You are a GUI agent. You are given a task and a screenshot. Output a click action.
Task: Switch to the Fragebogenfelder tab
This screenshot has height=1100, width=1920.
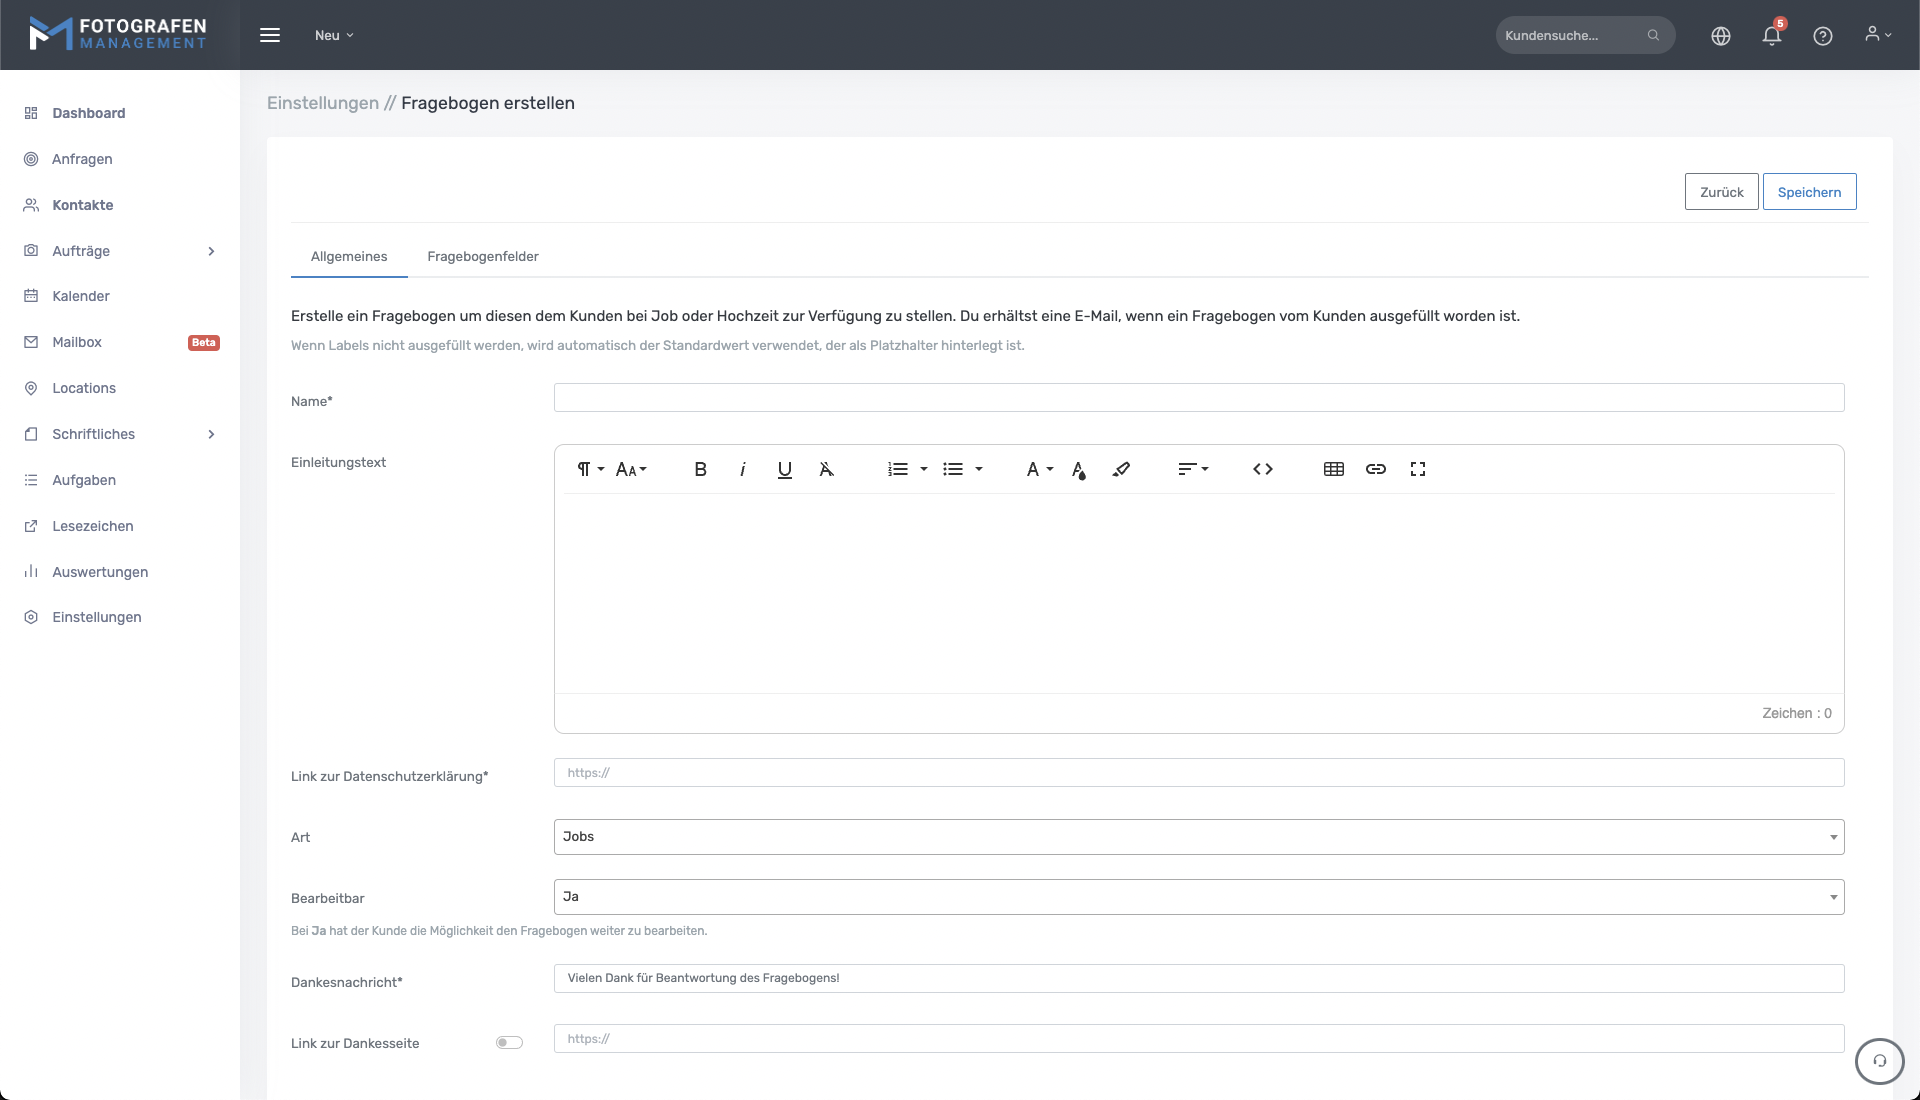coord(482,256)
